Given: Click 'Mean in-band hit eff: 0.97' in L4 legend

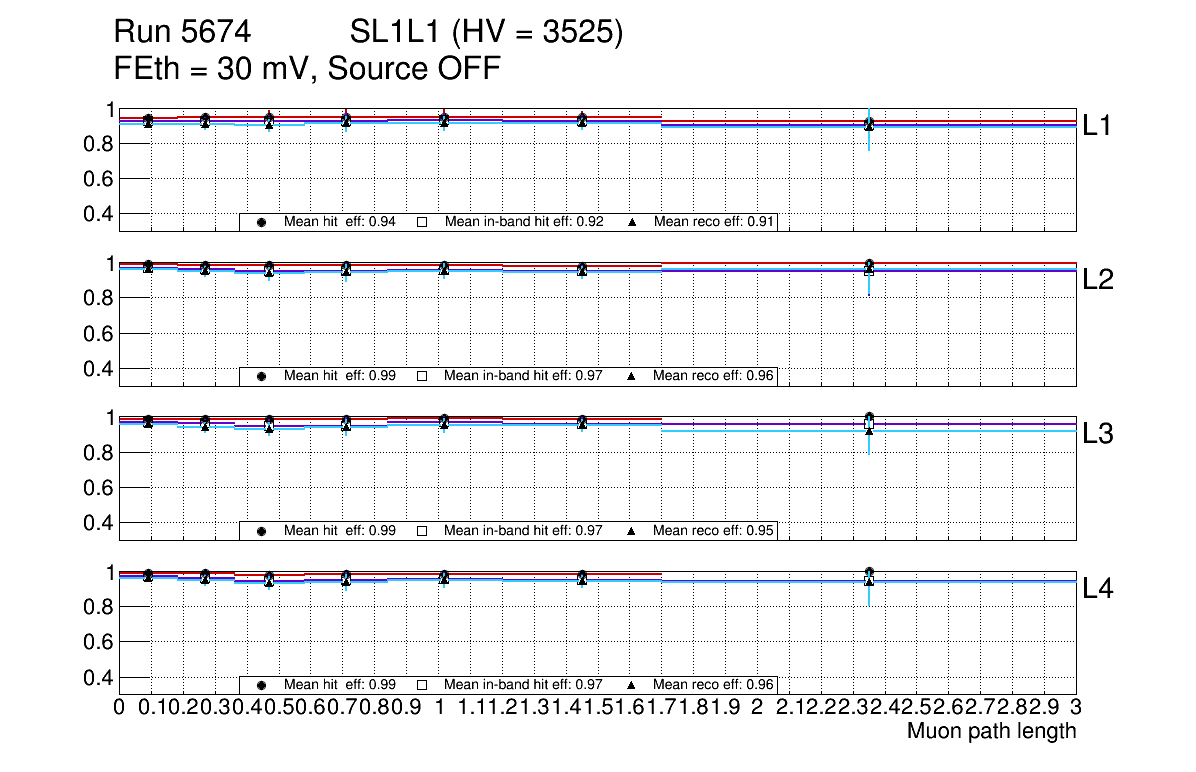Looking at the screenshot, I should tap(523, 685).
